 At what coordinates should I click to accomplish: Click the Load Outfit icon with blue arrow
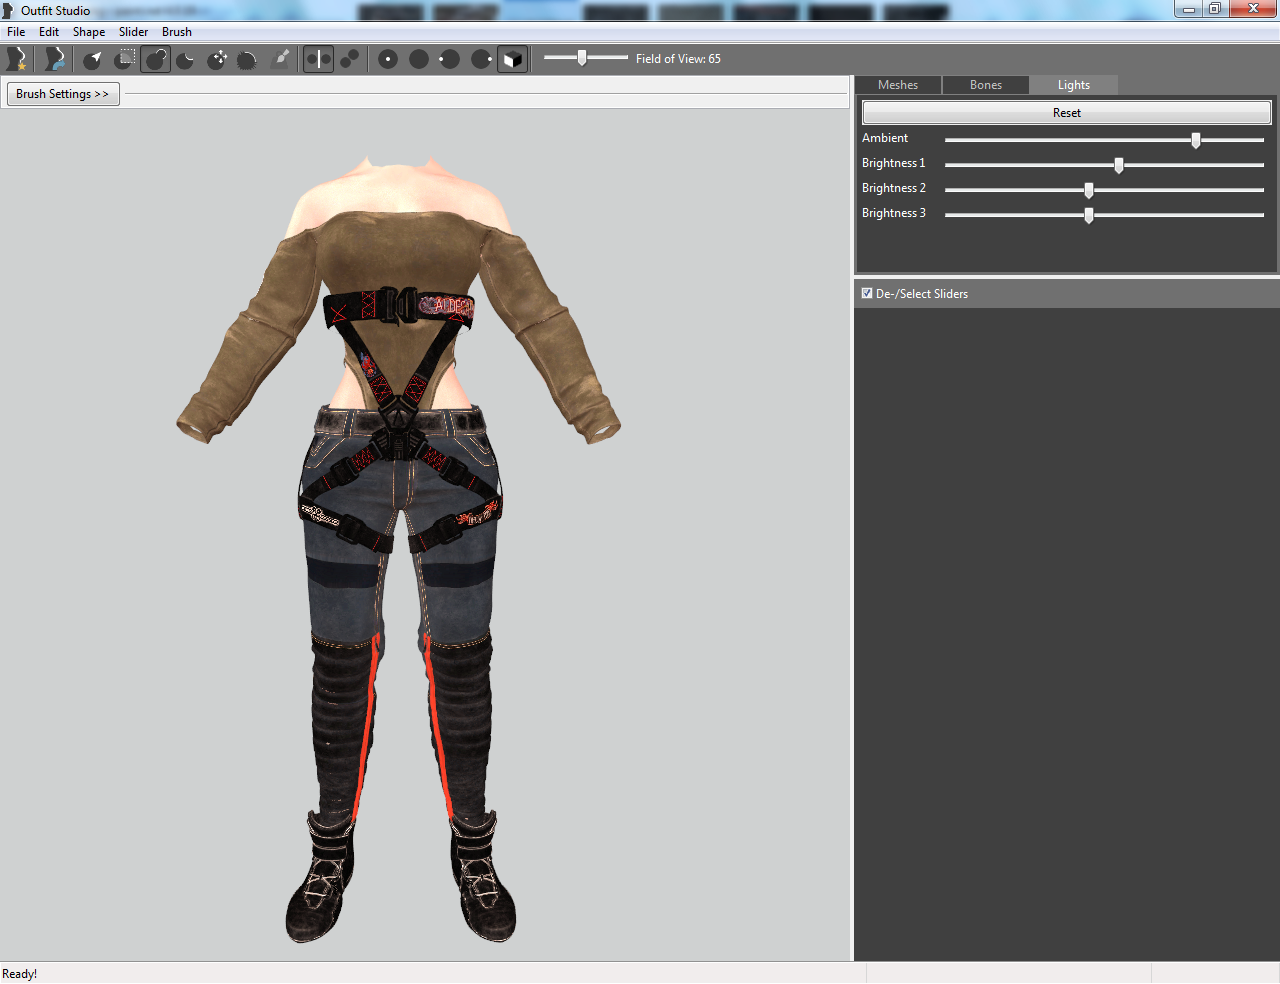point(55,59)
